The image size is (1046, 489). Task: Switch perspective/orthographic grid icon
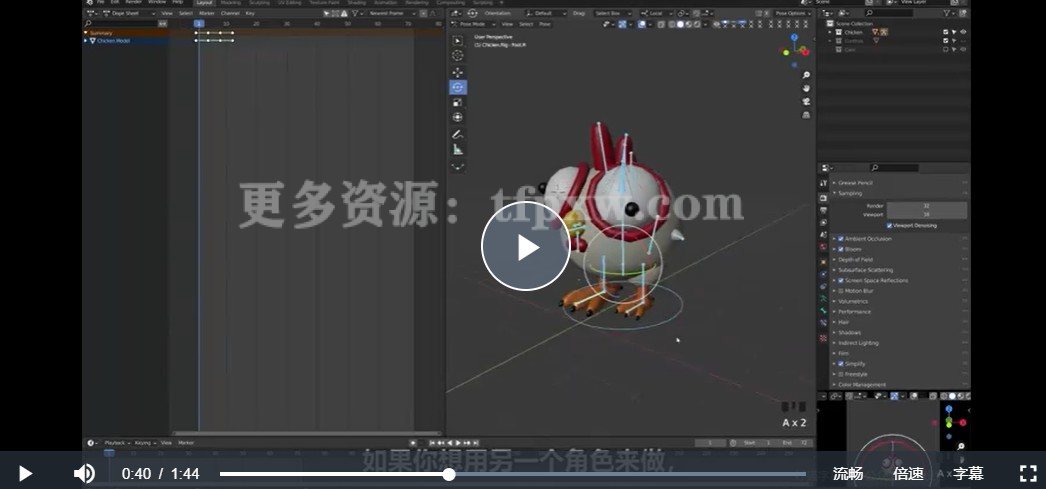coord(806,115)
